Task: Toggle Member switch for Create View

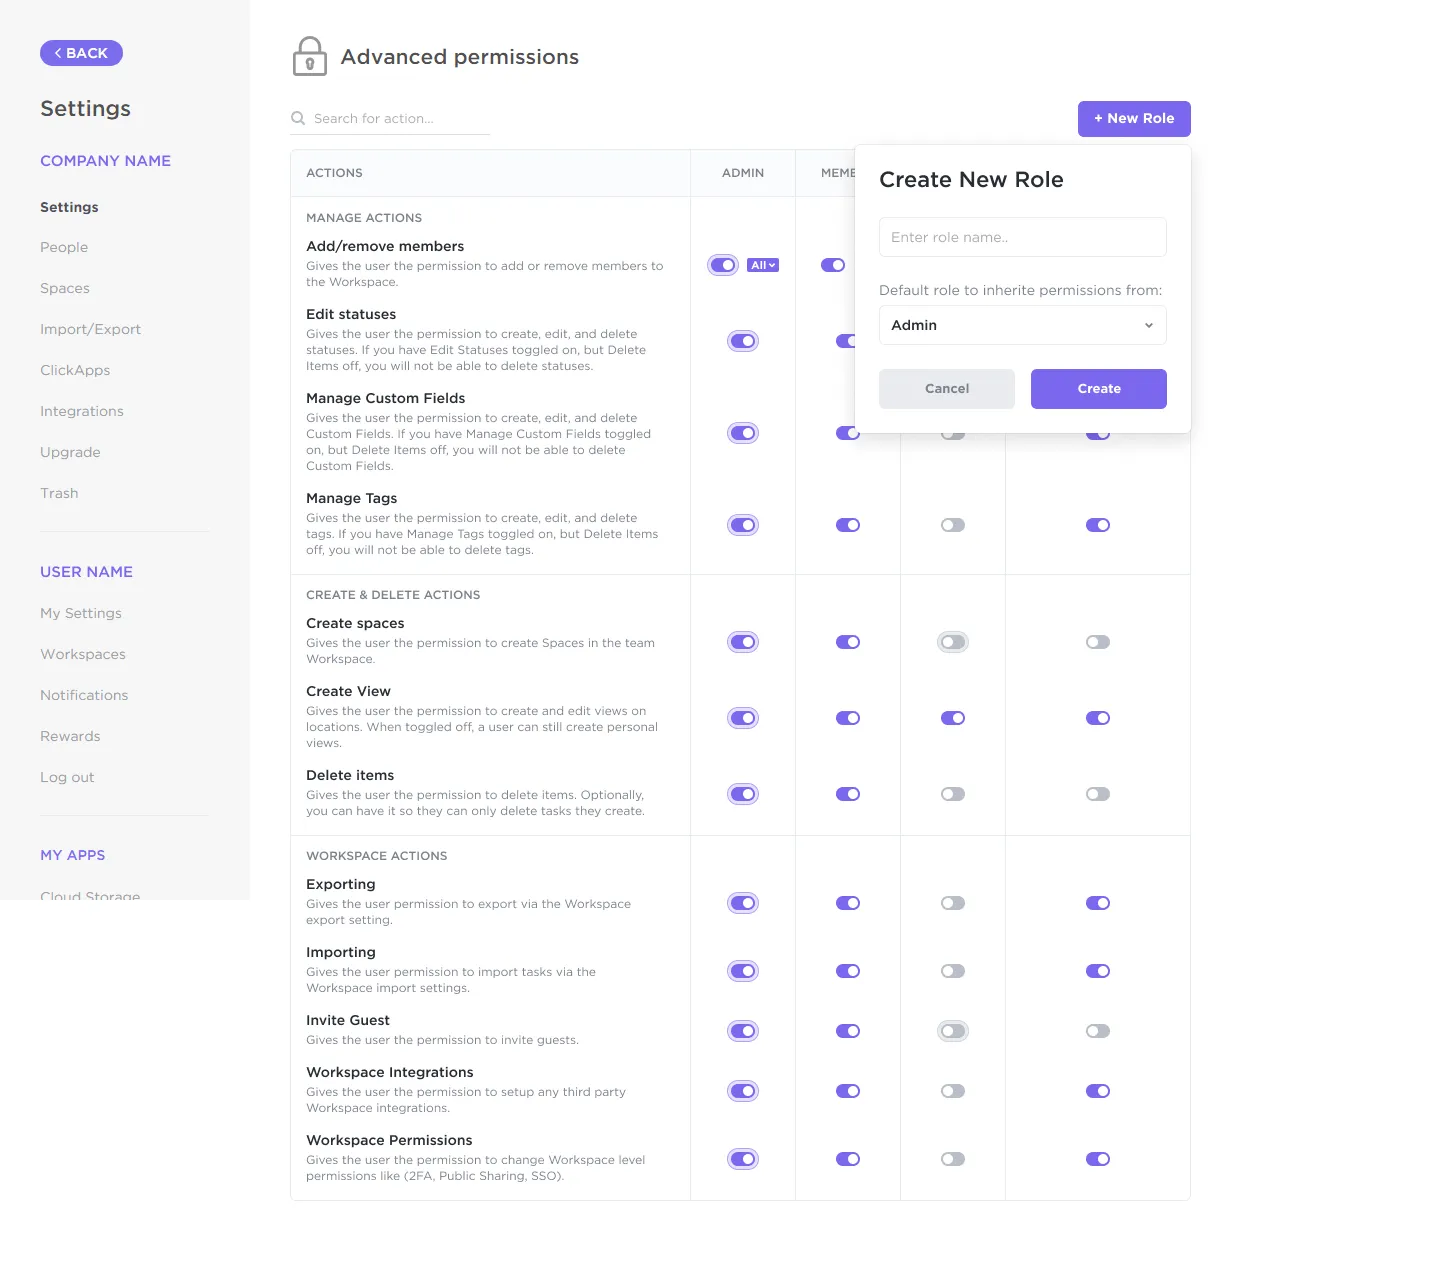Action: click(848, 718)
